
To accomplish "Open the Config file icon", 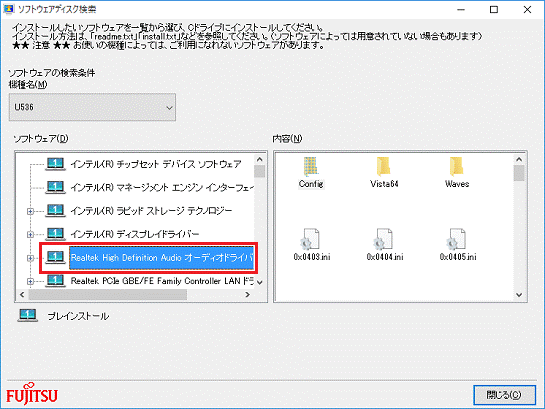I will [310, 166].
